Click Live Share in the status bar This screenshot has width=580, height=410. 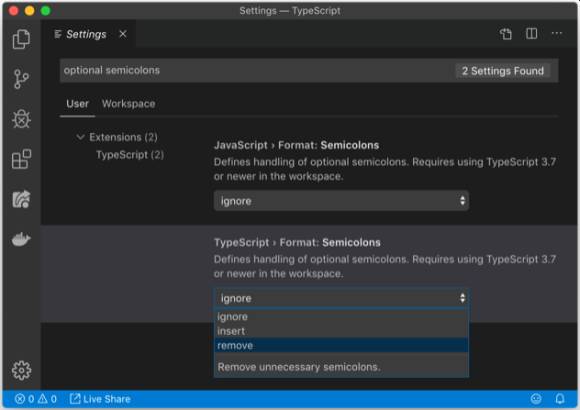[x=100, y=399]
